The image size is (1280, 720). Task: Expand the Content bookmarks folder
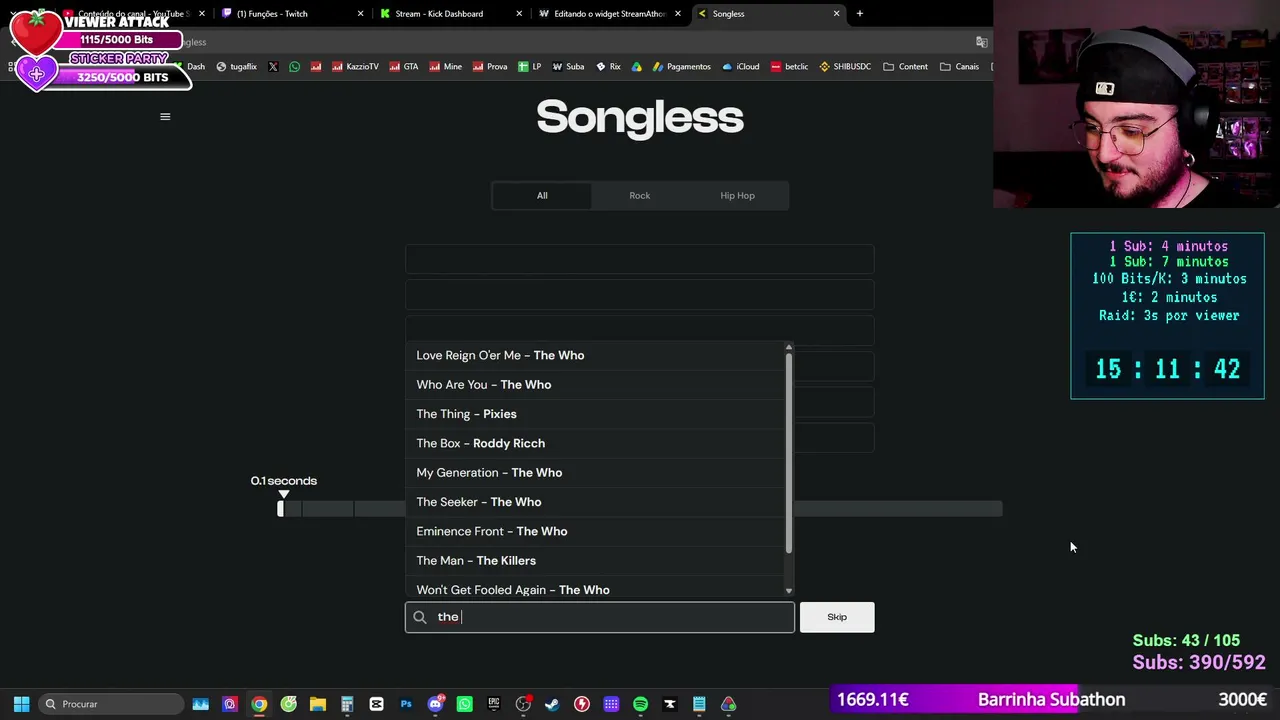click(906, 67)
